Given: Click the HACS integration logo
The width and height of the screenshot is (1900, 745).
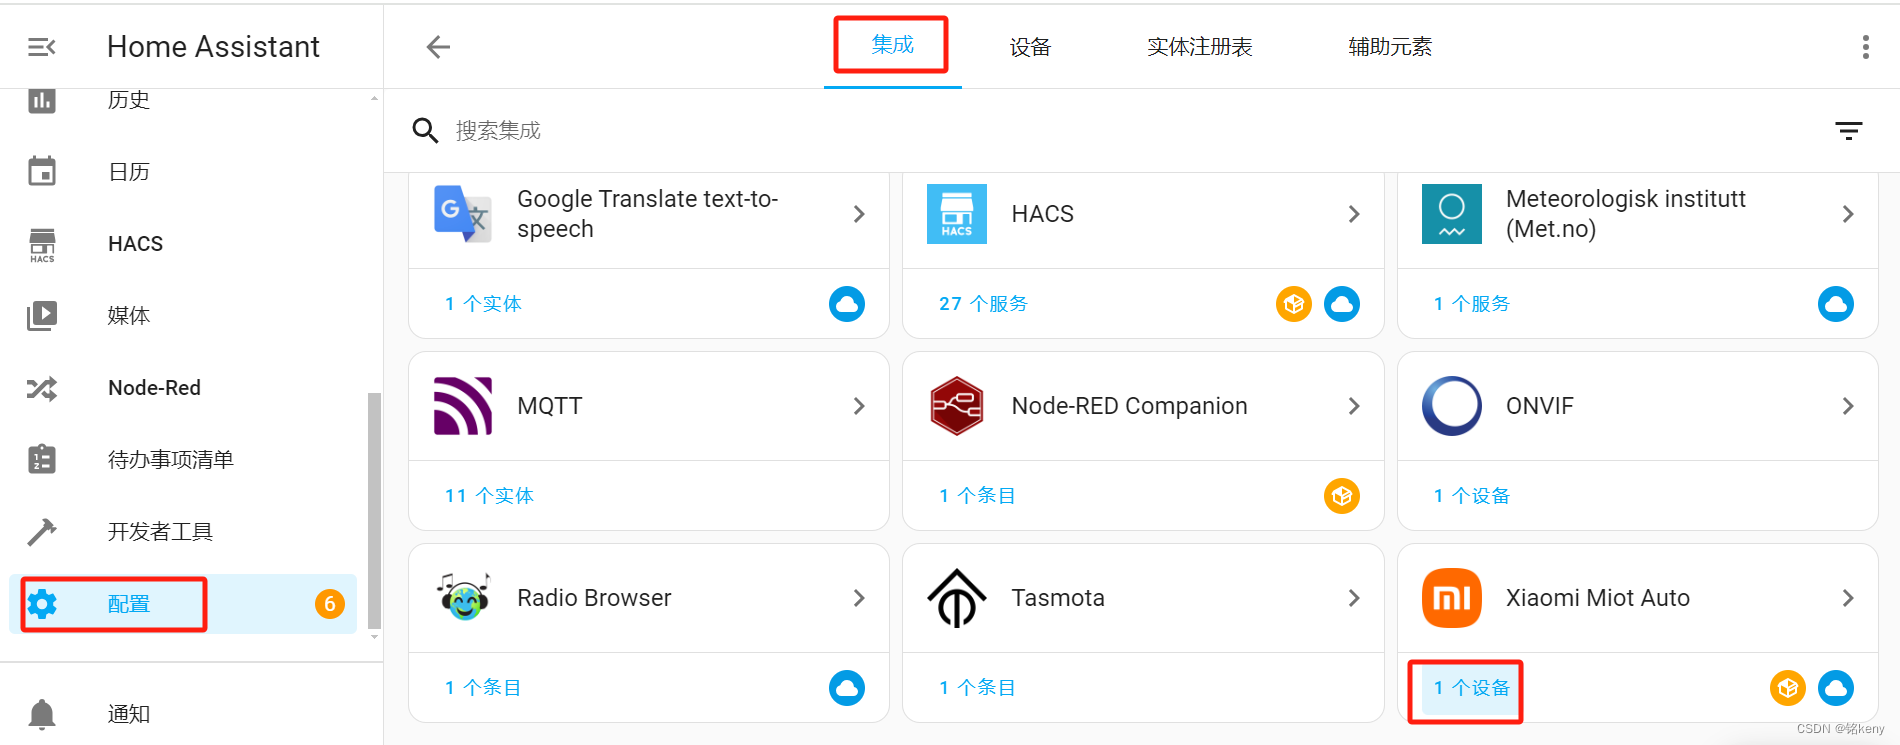Looking at the screenshot, I should point(956,214).
